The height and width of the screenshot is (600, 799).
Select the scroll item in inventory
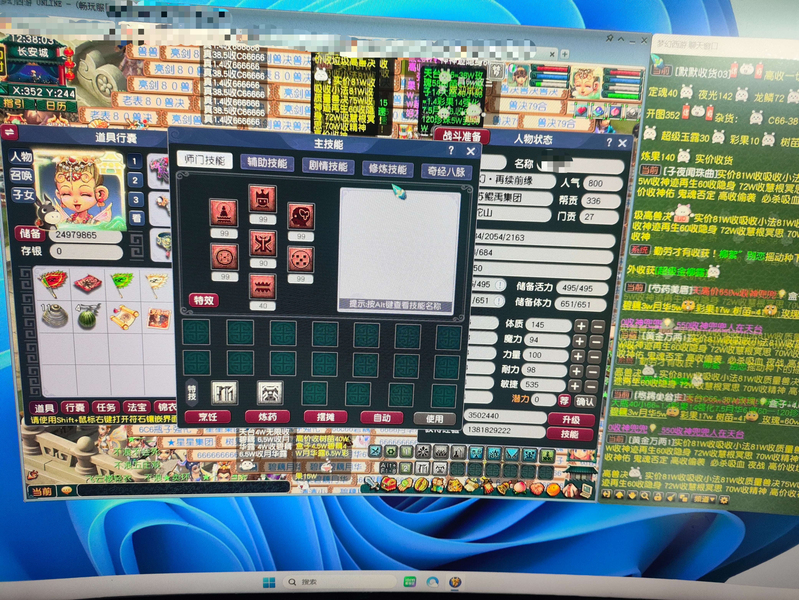pyautogui.click(x=123, y=317)
